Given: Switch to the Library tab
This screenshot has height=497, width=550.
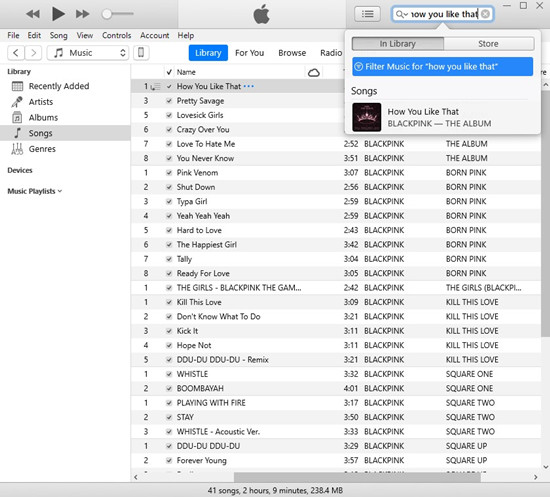Looking at the screenshot, I should click(x=208, y=53).
